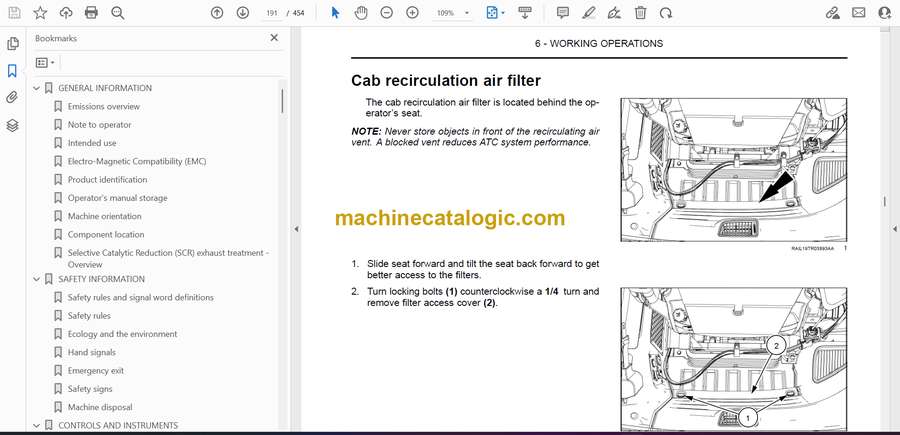Open Safety rules and signal word definitions

pos(141,297)
